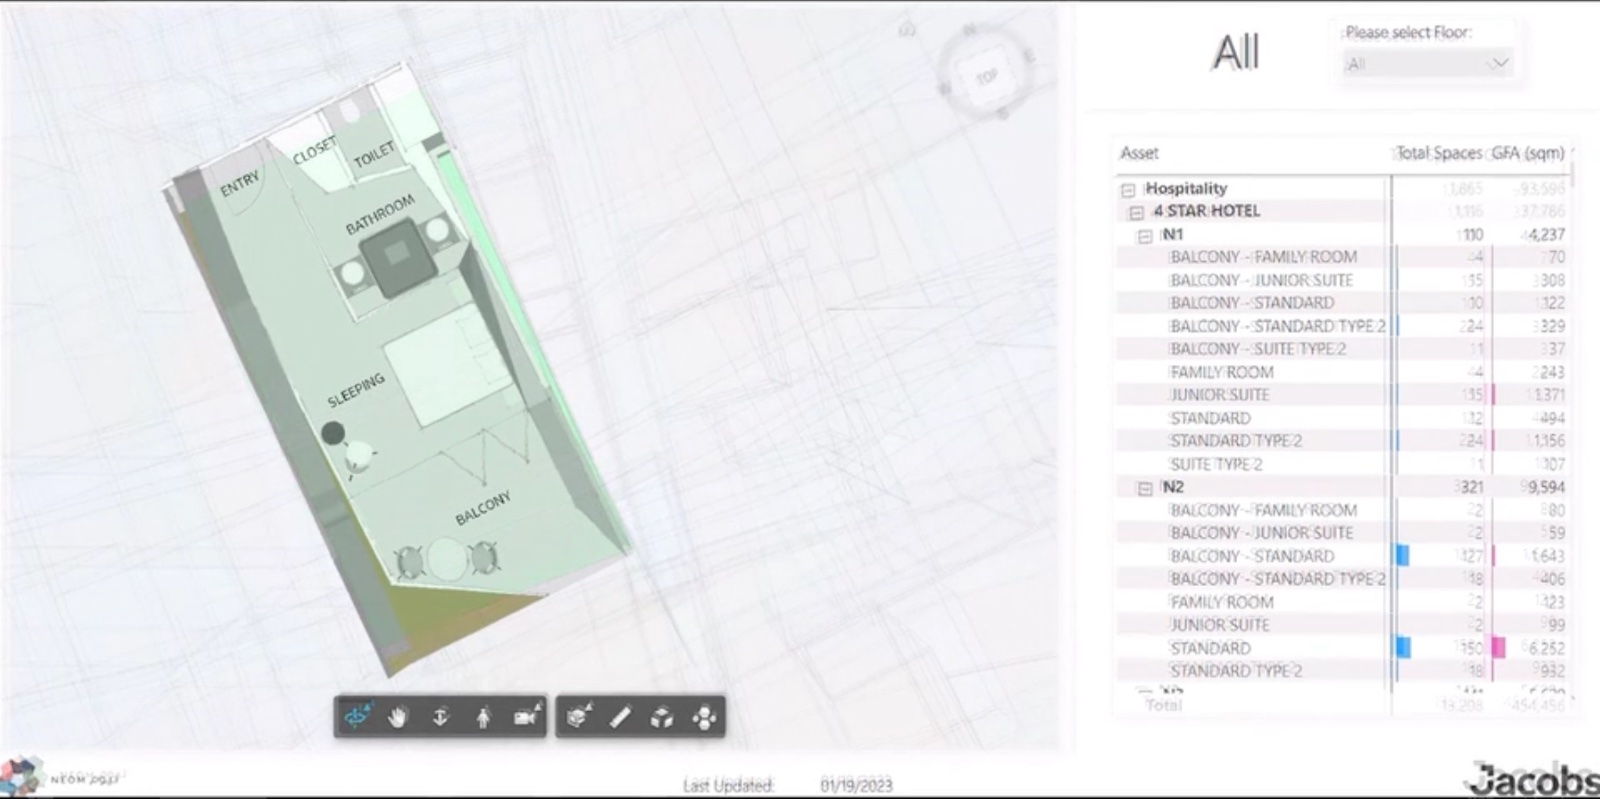Click the TOP face of view cube
This screenshot has width=1600, height=799.
pyautogui.click(x=986, y=77)
